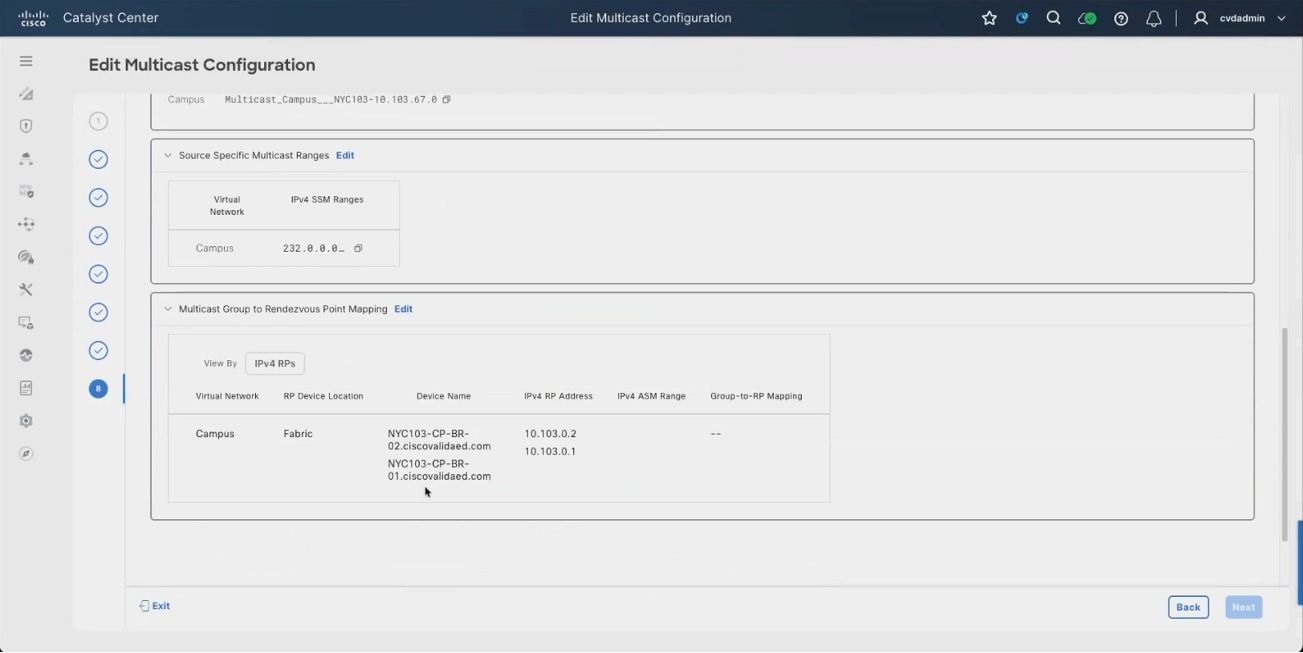This screenshot has height=653, width=1303.
Task: Add page to favorites with star icon
Action: [x=989, y=18]
